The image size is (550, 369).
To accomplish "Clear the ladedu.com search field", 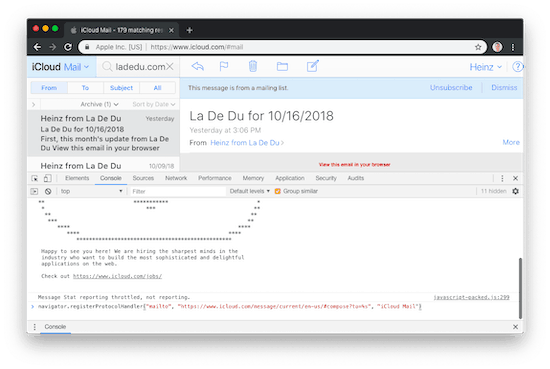I will coord(170,66).
